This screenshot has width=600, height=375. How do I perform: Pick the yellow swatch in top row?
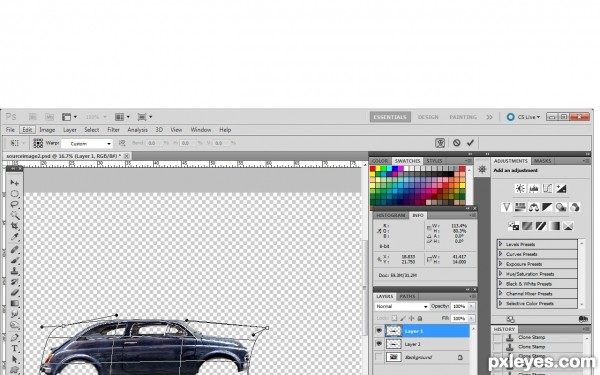click(378, 169)
